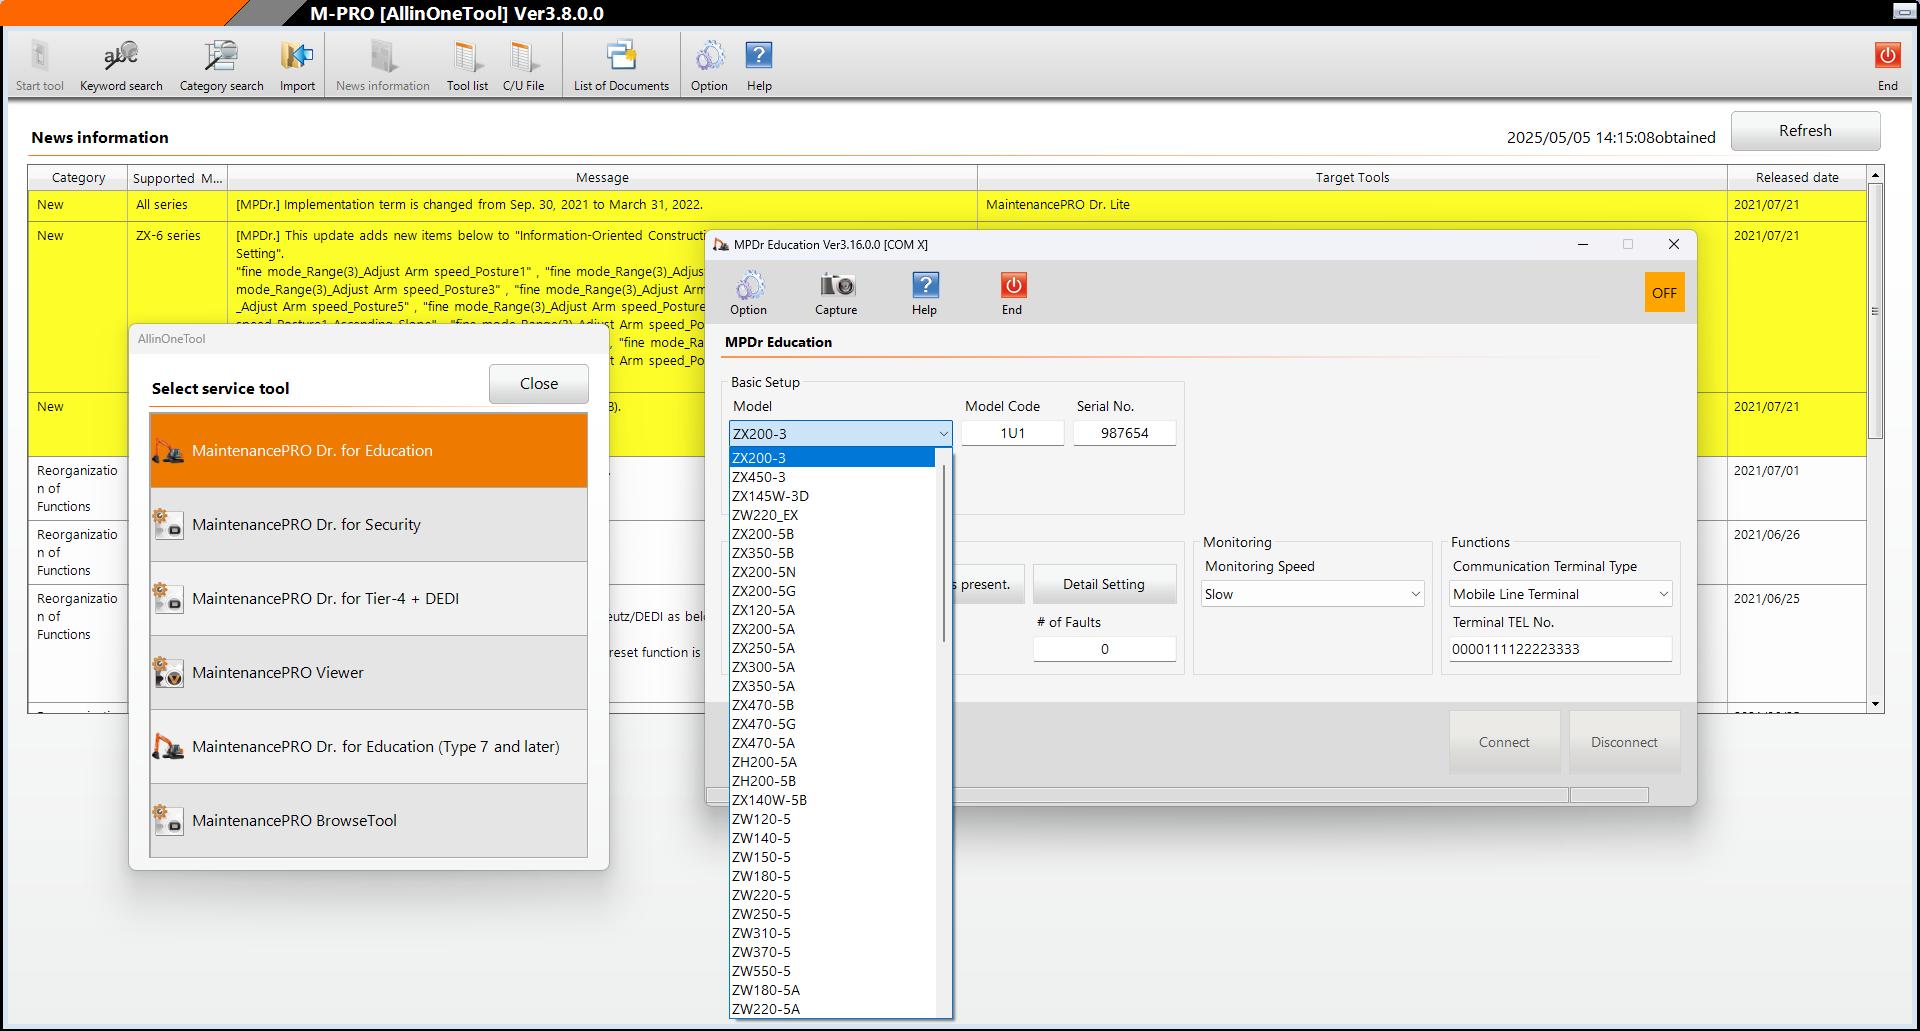Screen dimensions: 1920x1031
Task: Click the Close button in service tool dialog
Action: [x=538, y=384]
